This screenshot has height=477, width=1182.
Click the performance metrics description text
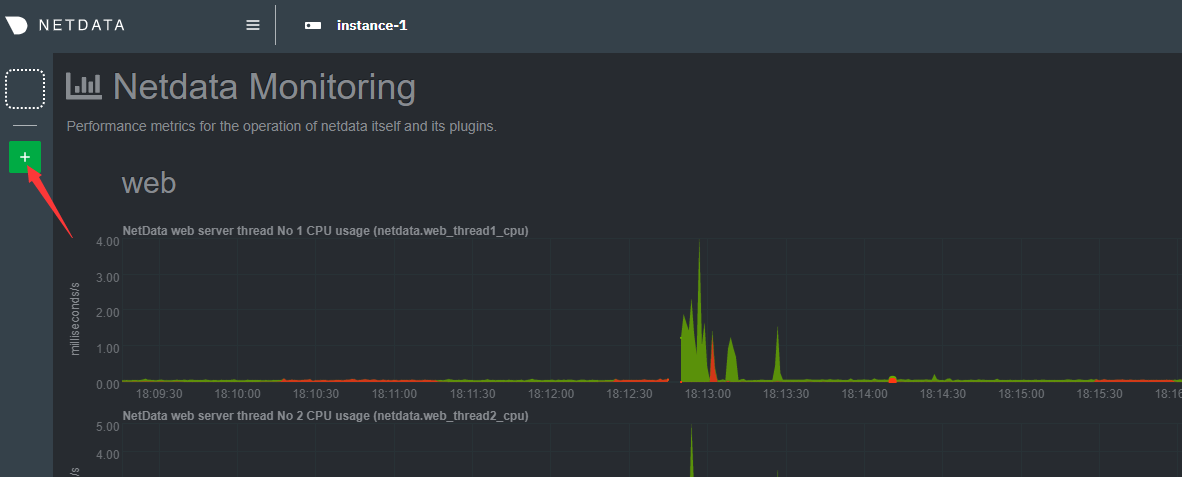[x=281, y=127]
